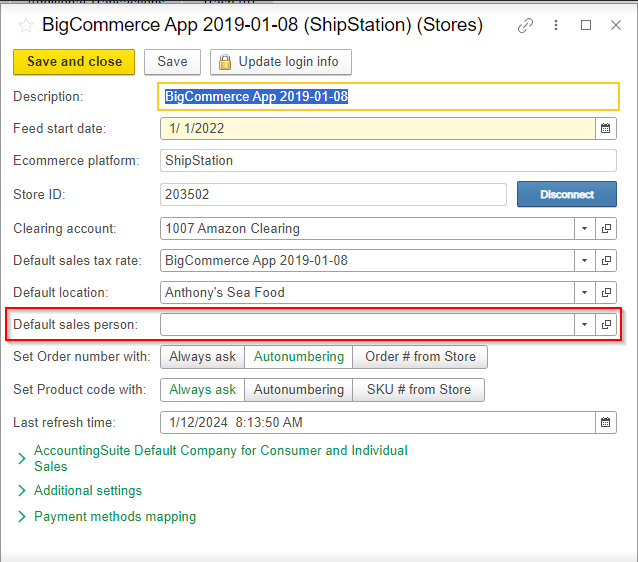Viewport: 638px width, 562px height.
Task: Click the Save button
Action: [x=173, y=62]
